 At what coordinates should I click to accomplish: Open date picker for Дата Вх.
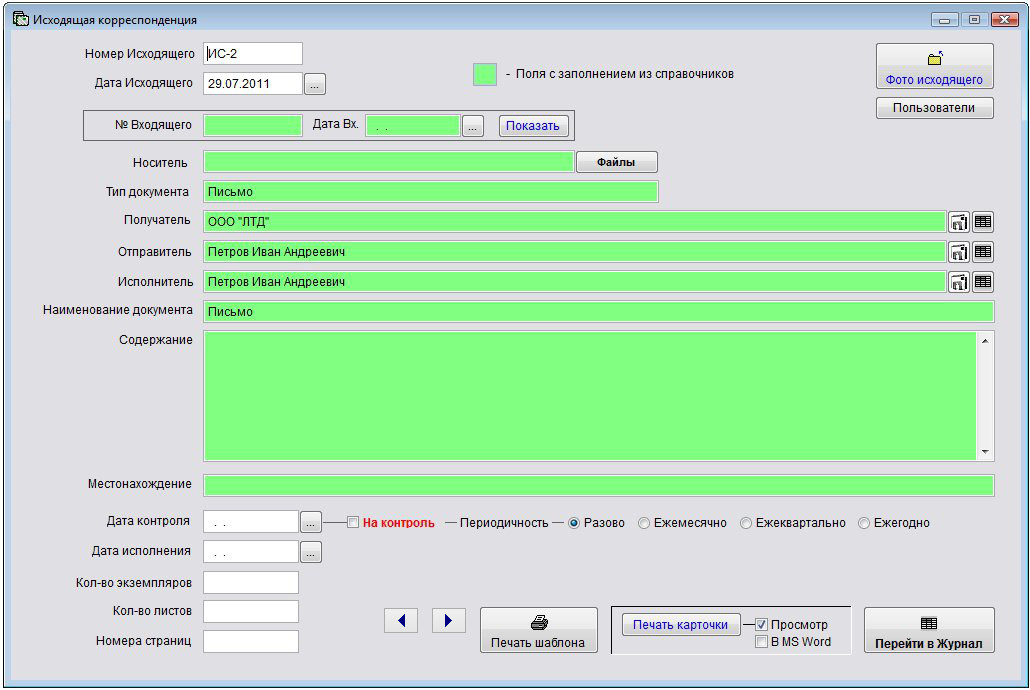[x=472, y=126]
